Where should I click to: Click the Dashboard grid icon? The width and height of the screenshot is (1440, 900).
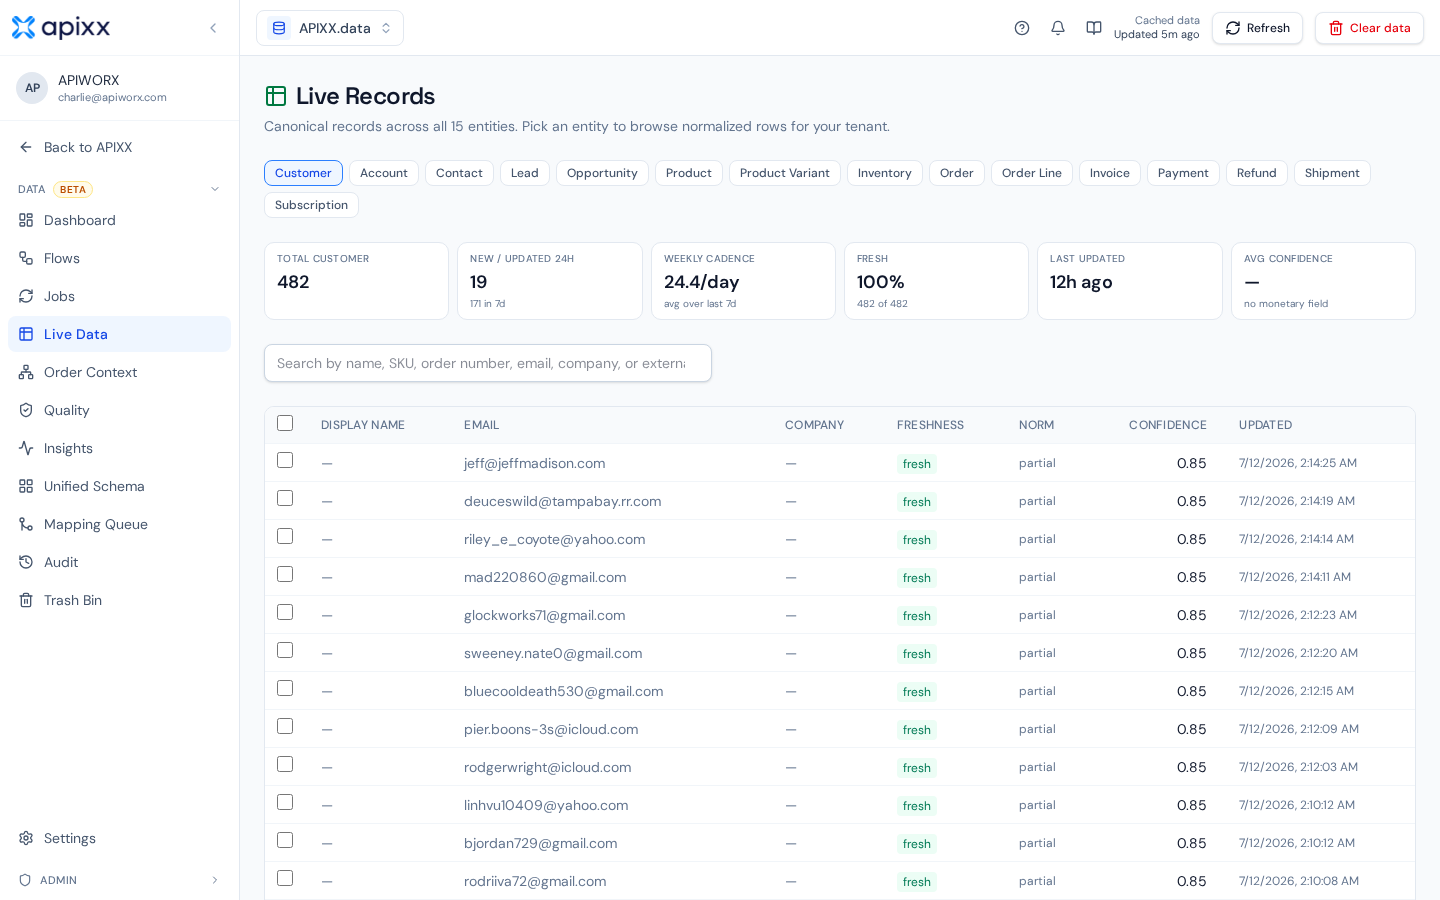click(26, 220)
